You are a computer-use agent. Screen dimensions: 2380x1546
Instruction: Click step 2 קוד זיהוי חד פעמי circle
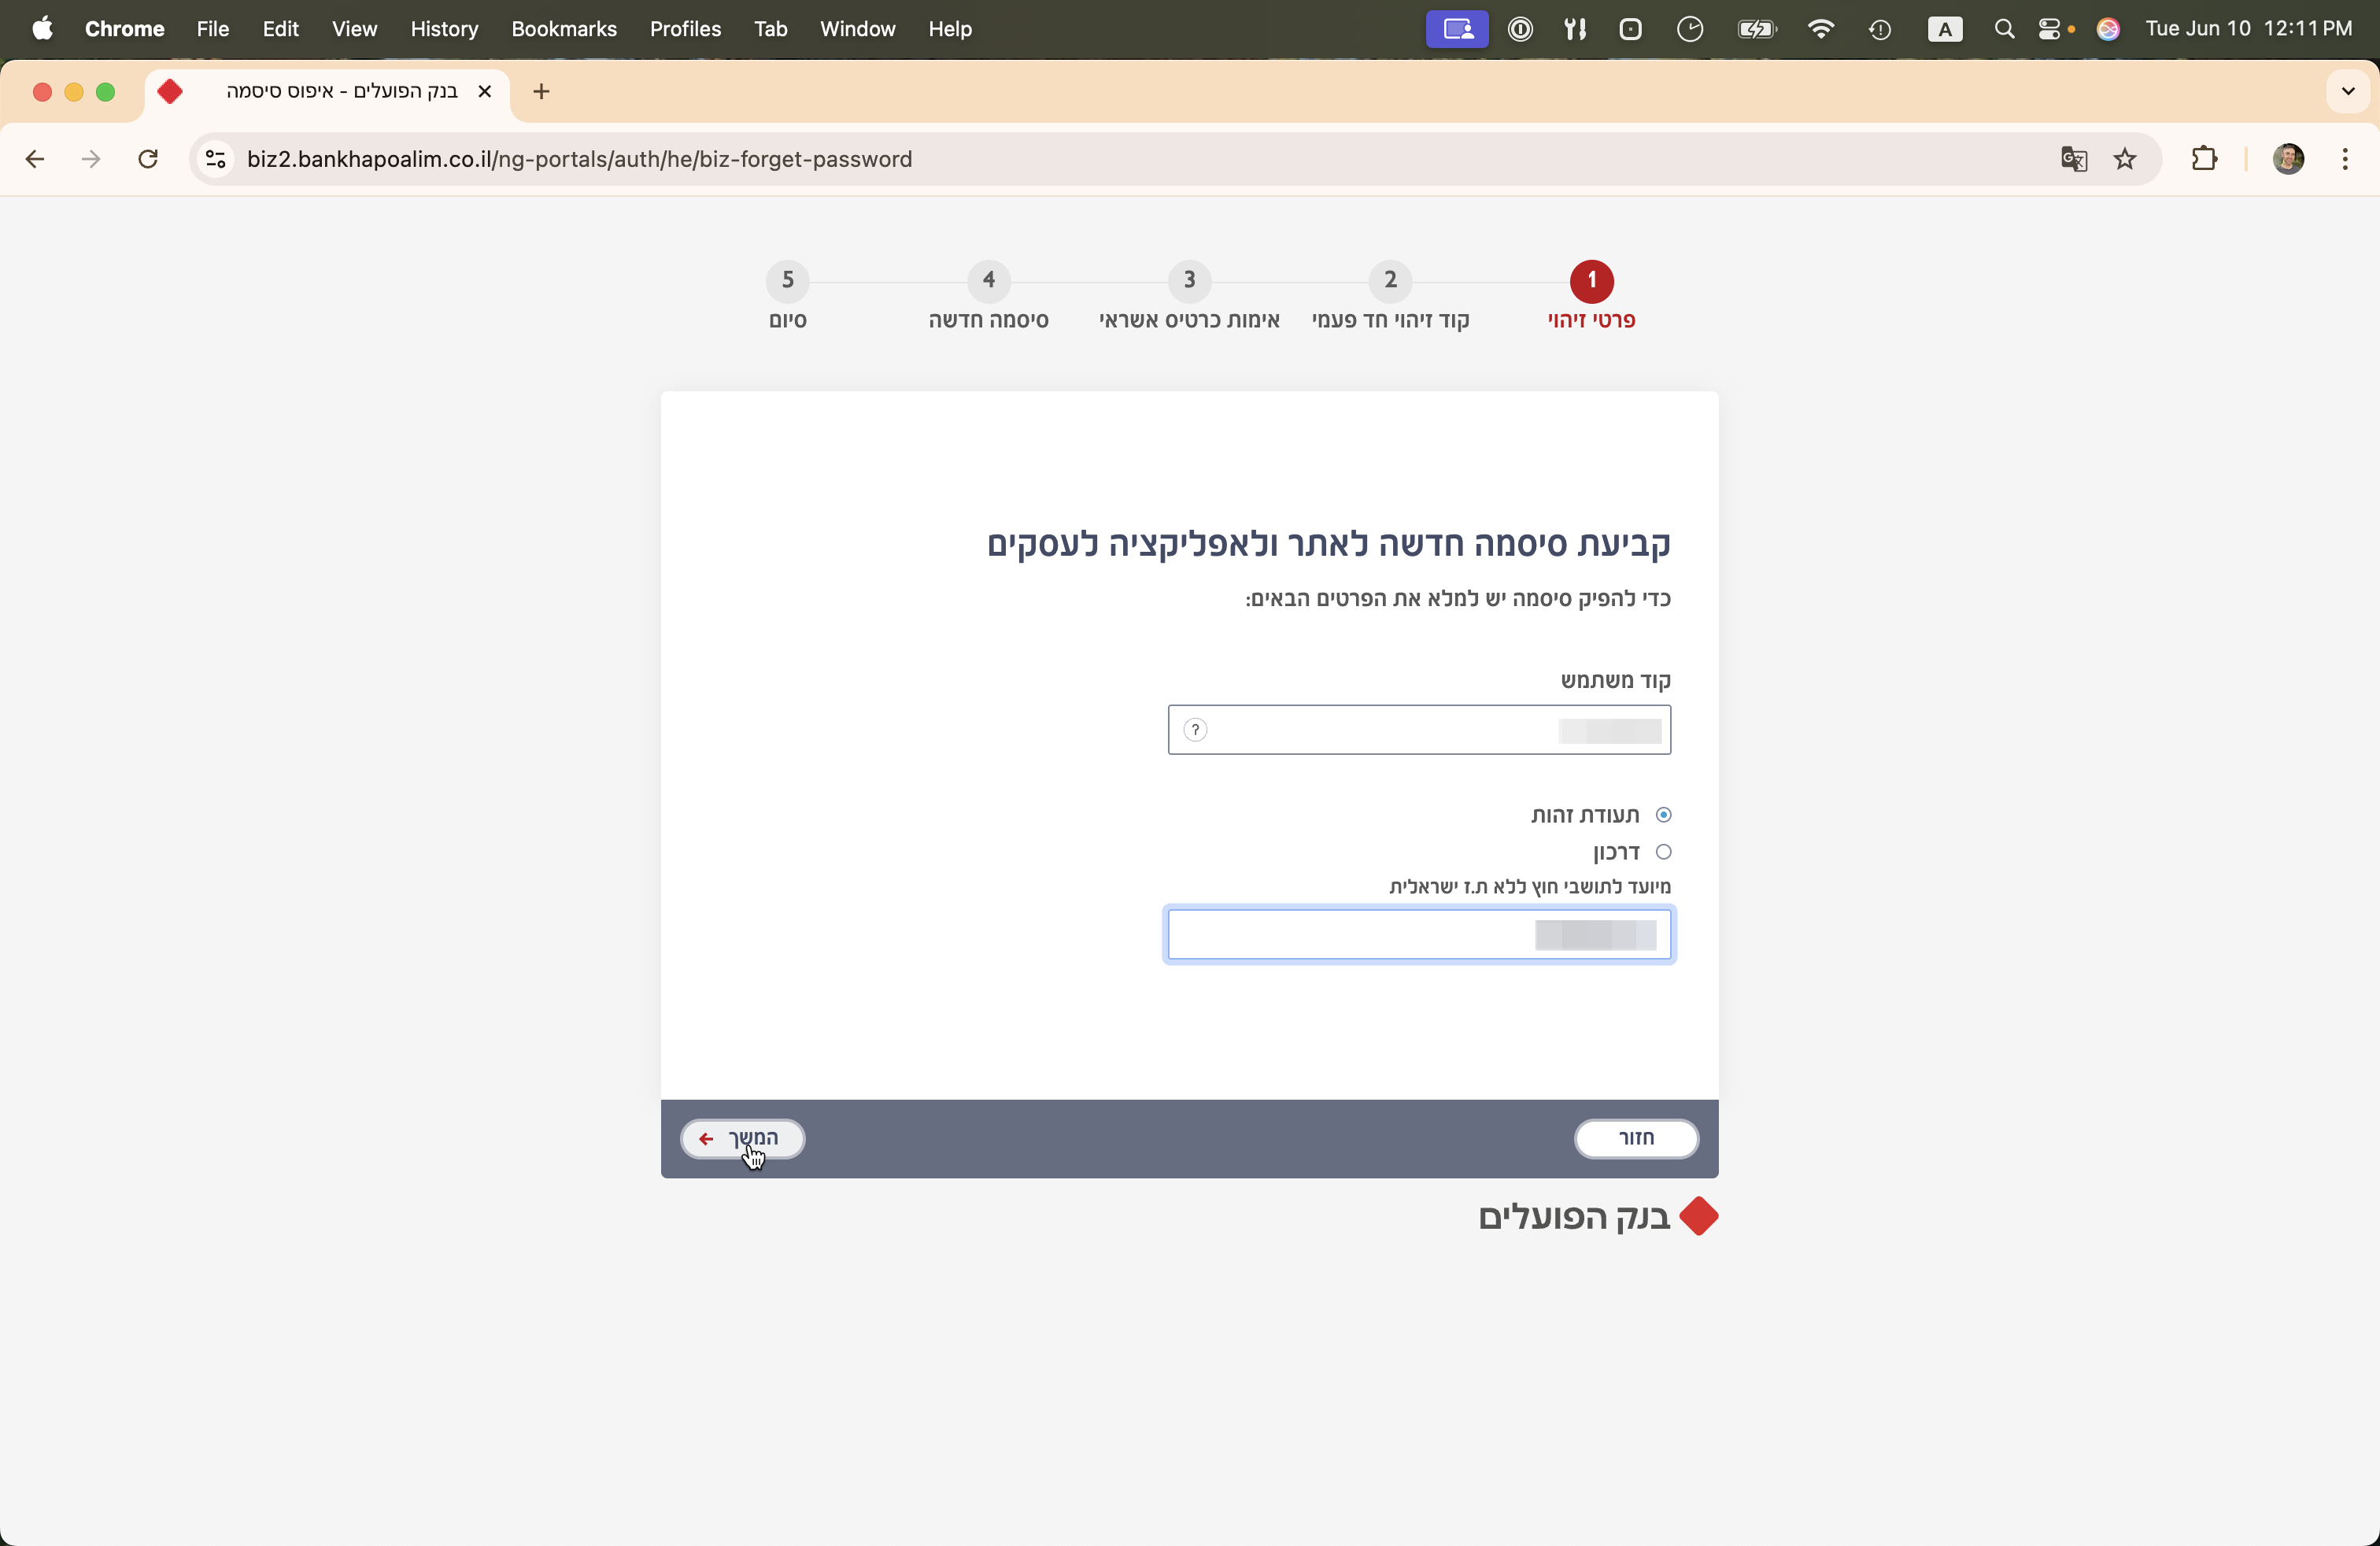(x=1390, y=281)
